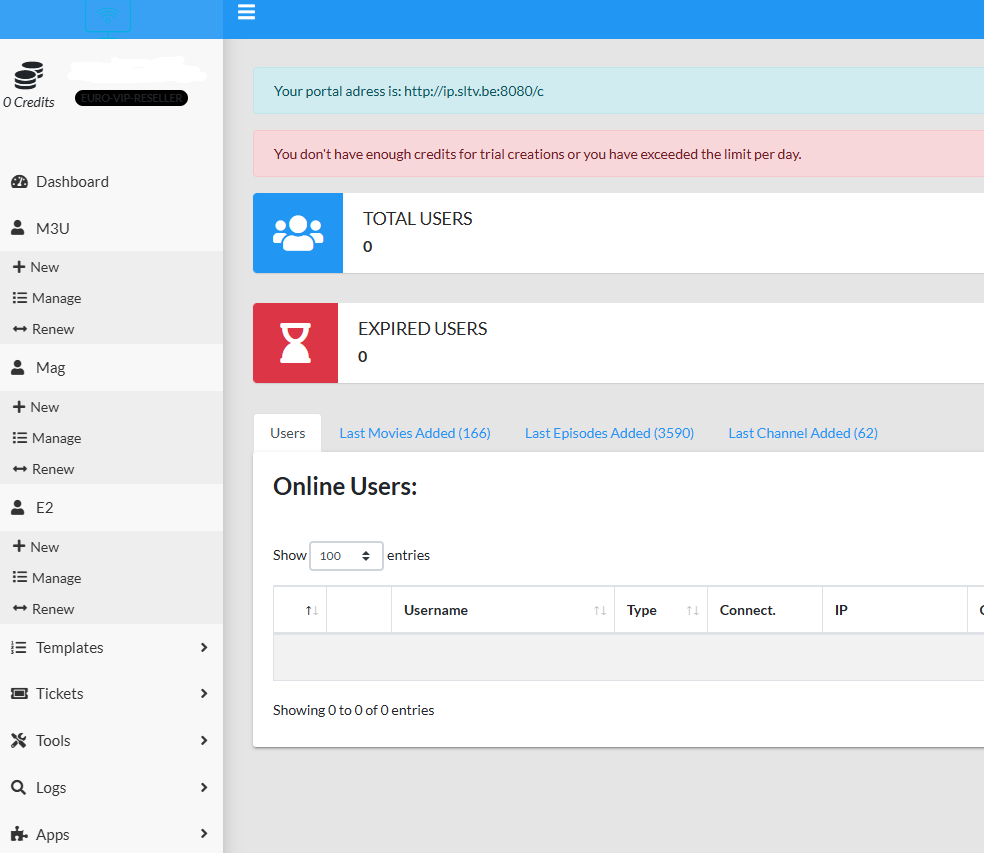
Task: Switch to Last Movies Added tab
Action: tap(415, 433)
